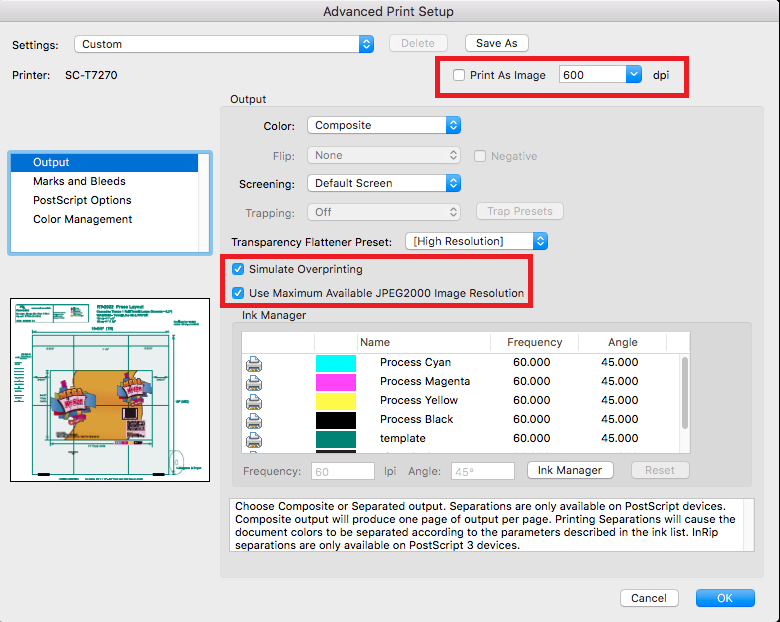The image size is (780, 622).
Task: Click the Process Magenta color swatch
Action: (336, 382)
